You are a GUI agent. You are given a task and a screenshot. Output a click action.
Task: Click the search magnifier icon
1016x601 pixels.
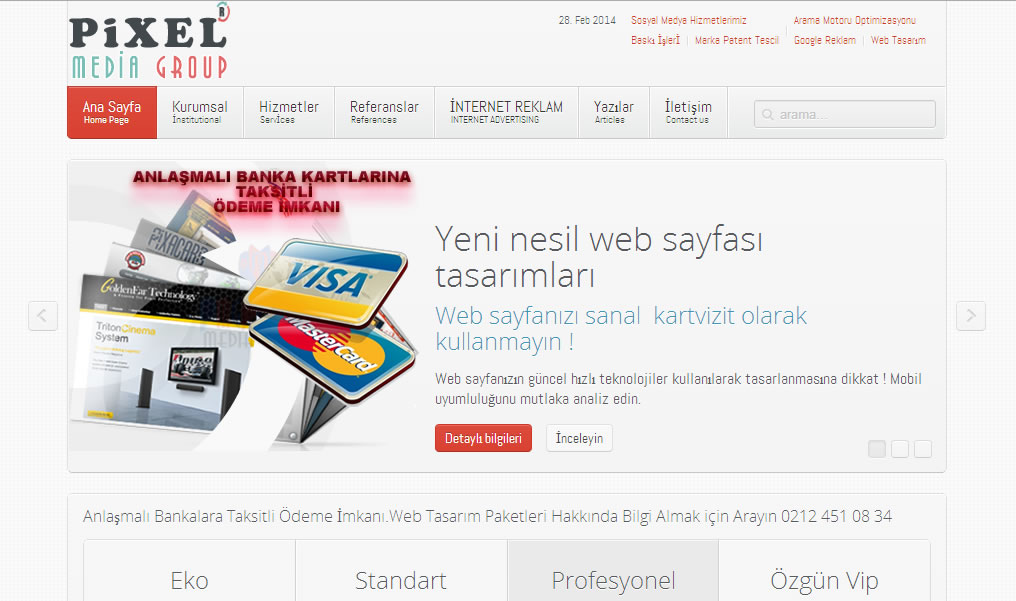coord(768,115)
